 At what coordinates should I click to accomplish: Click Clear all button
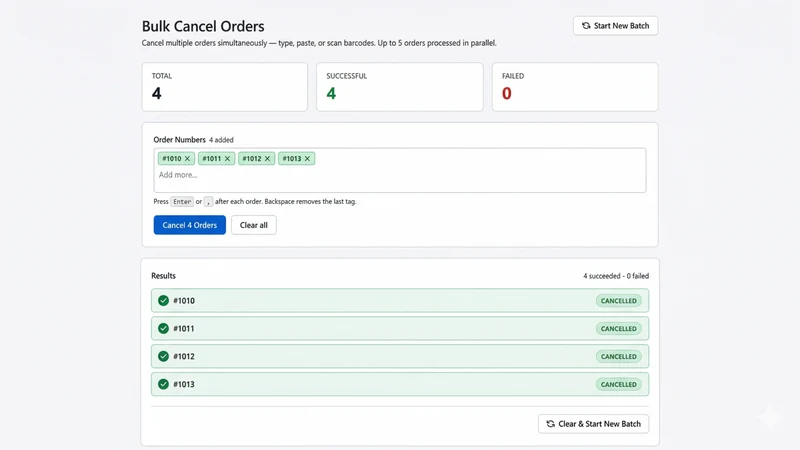click(254, 225)
